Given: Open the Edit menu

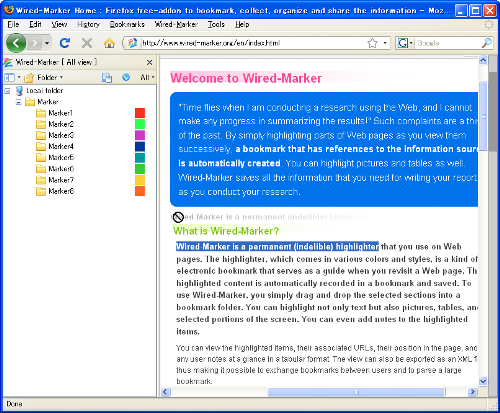Looking at the screenshot, I should [x=35, y=24].
